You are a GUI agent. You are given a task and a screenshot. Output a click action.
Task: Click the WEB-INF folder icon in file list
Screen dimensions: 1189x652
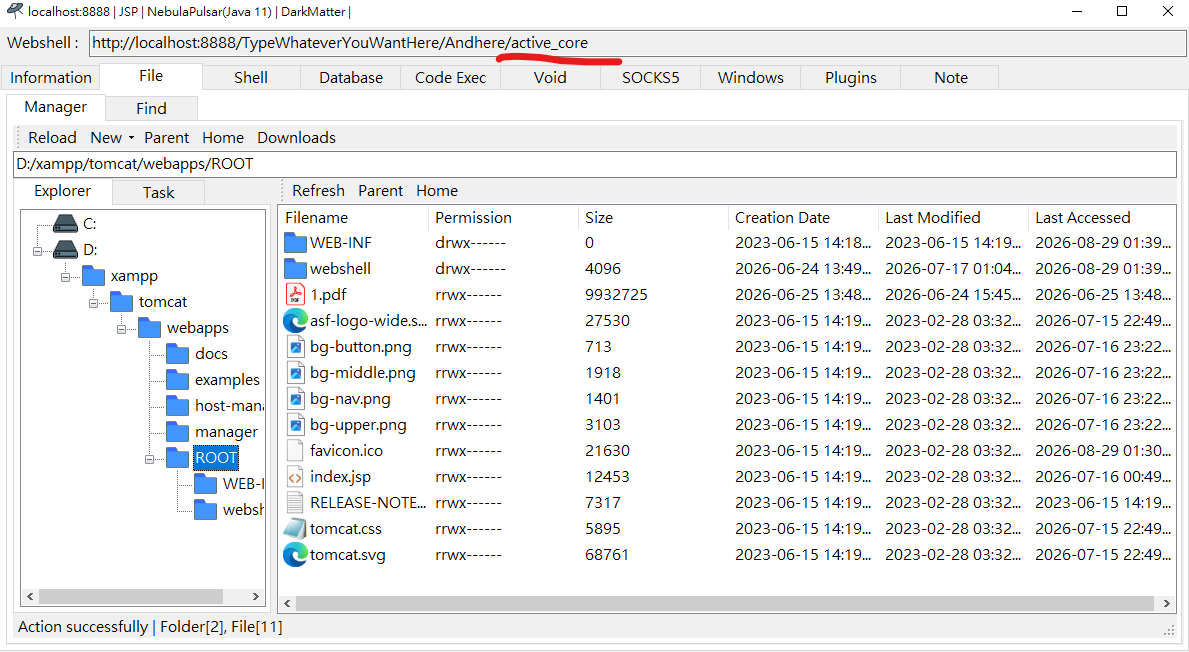[x=295, y=243]
